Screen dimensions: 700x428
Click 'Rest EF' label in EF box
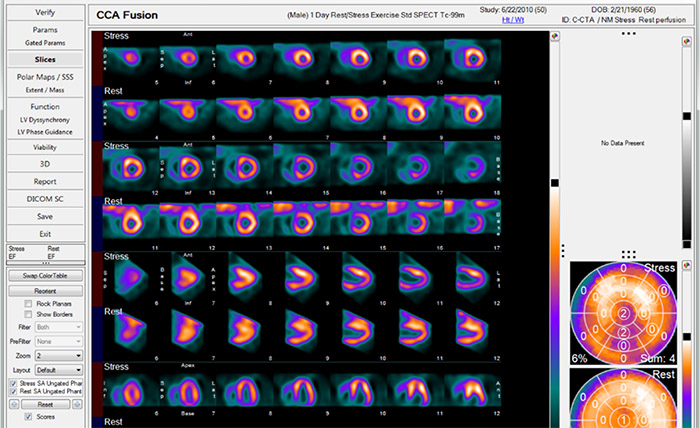54,253
